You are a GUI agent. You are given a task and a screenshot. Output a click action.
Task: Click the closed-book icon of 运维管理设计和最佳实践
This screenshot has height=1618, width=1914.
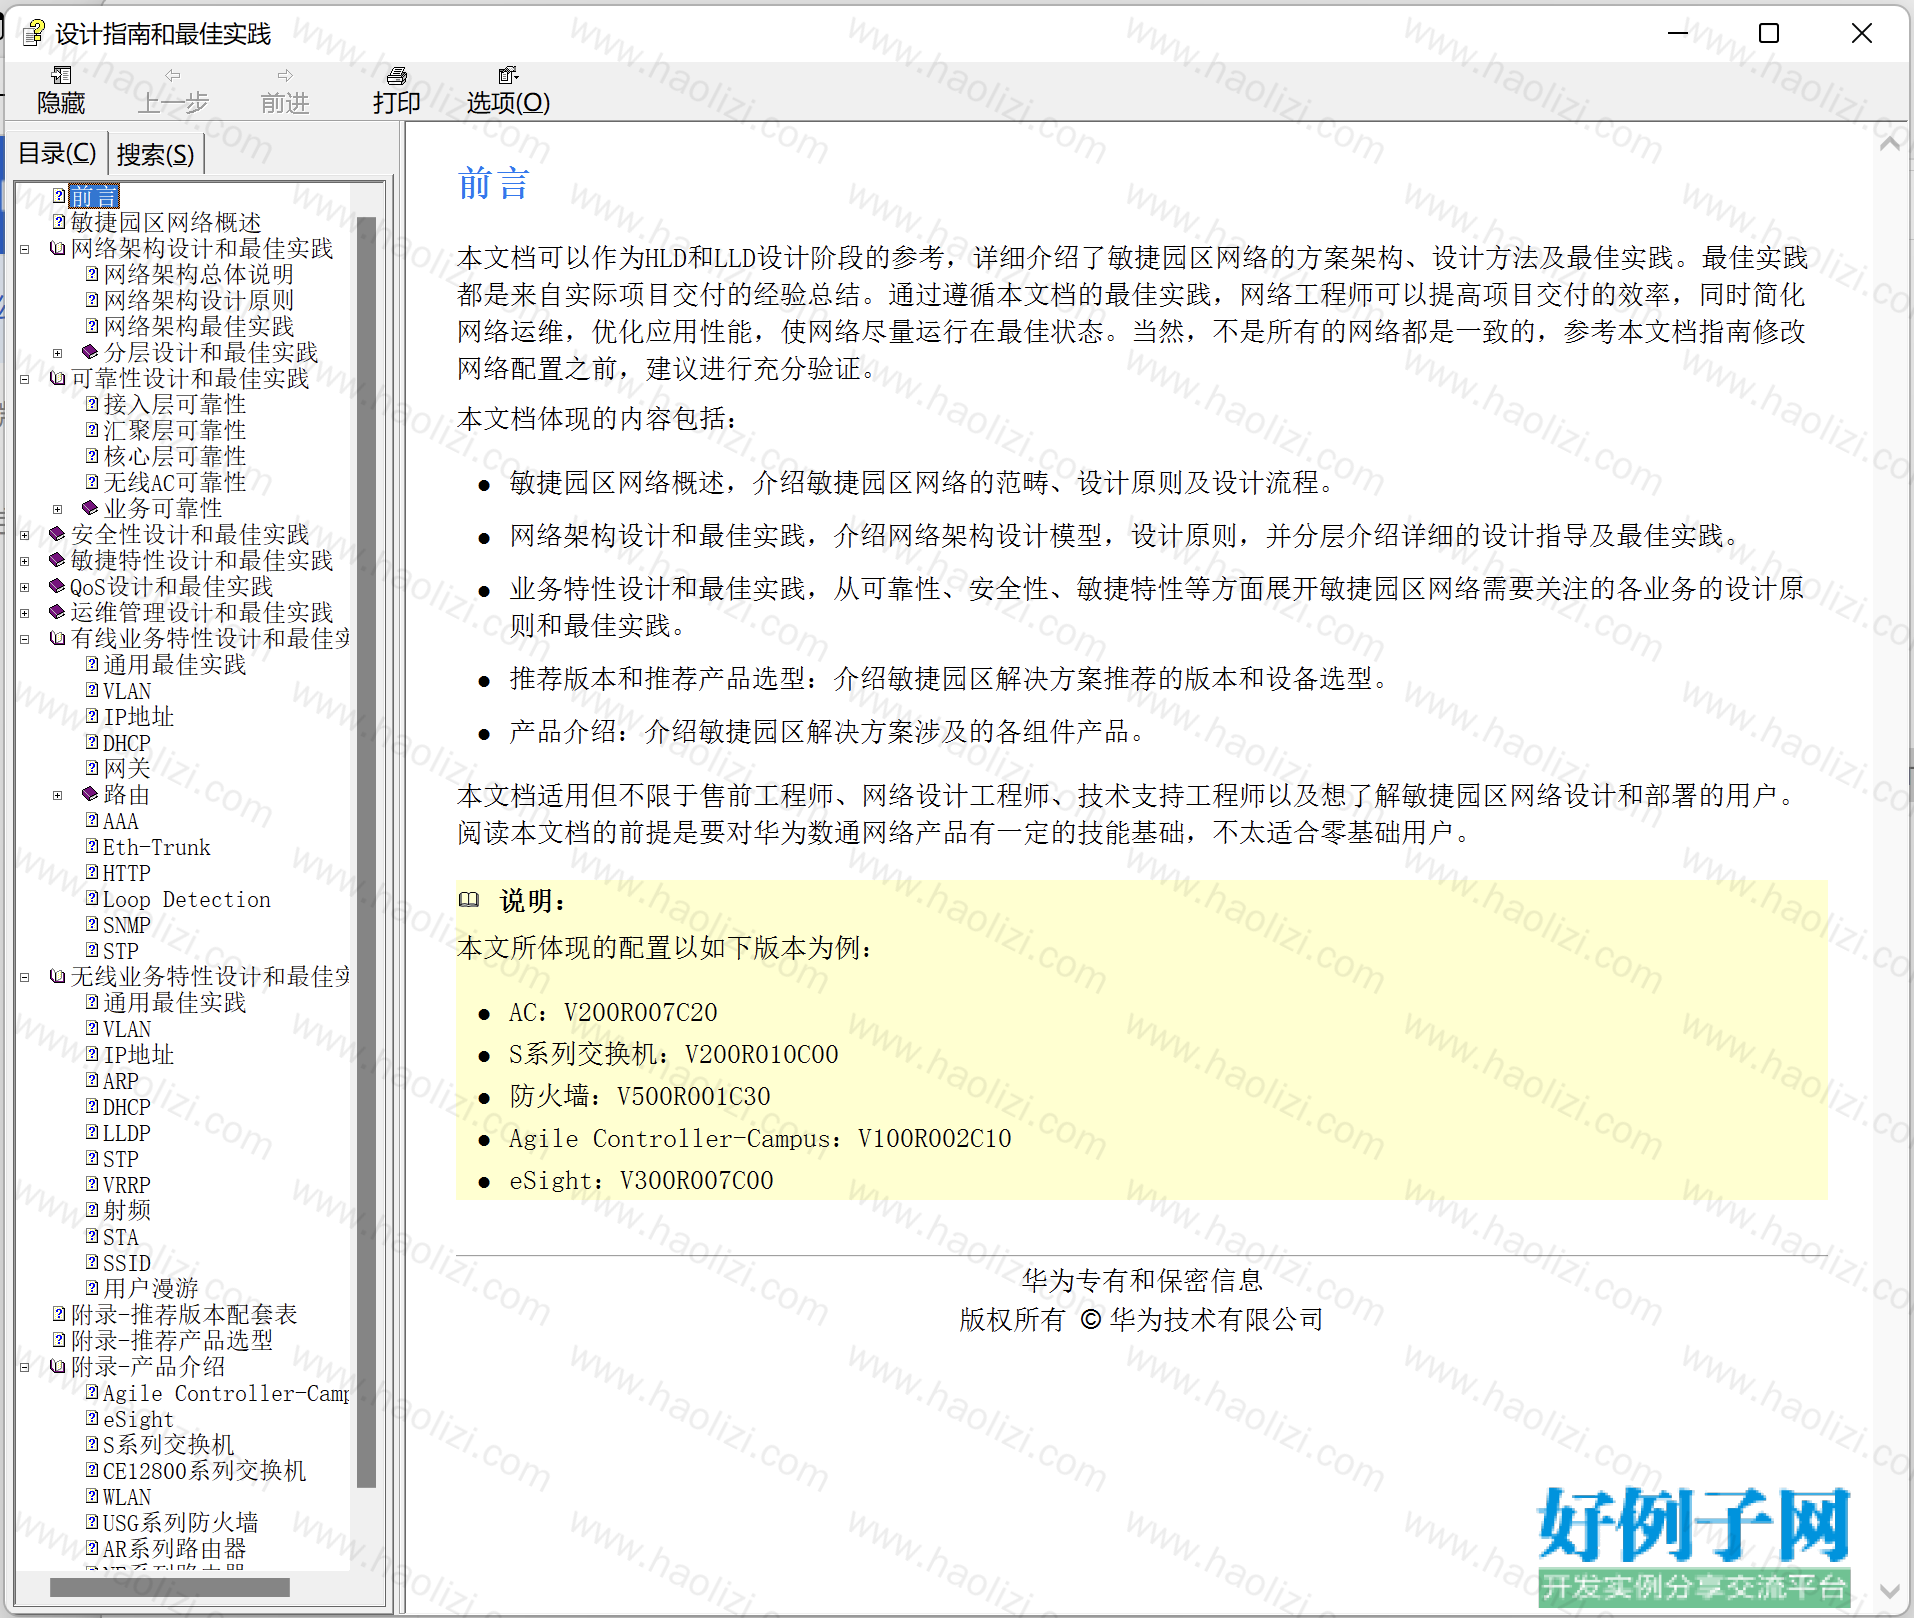coord(58,612)
